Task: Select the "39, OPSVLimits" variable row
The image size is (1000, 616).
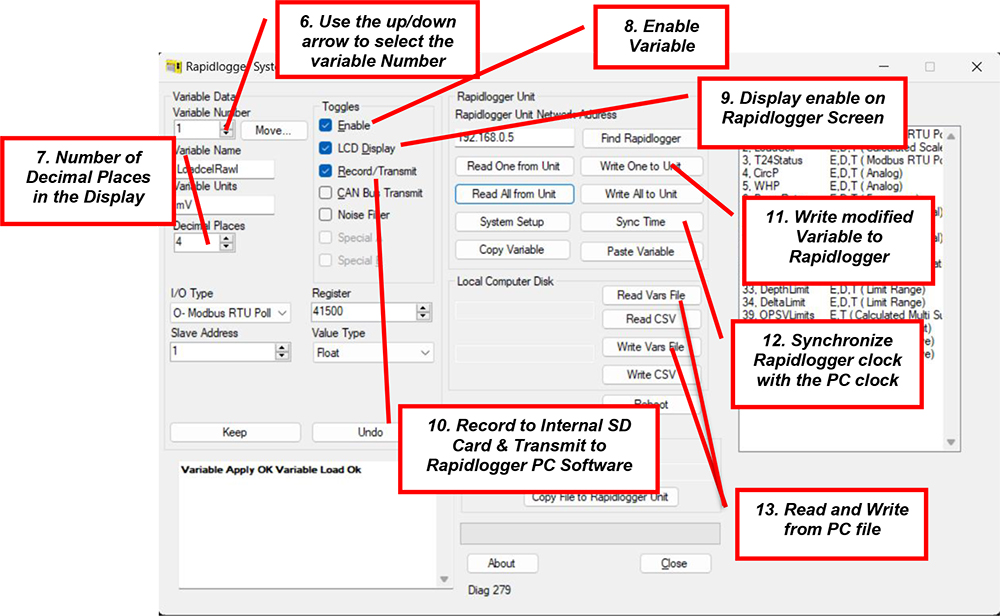Action: coord(841,314)
